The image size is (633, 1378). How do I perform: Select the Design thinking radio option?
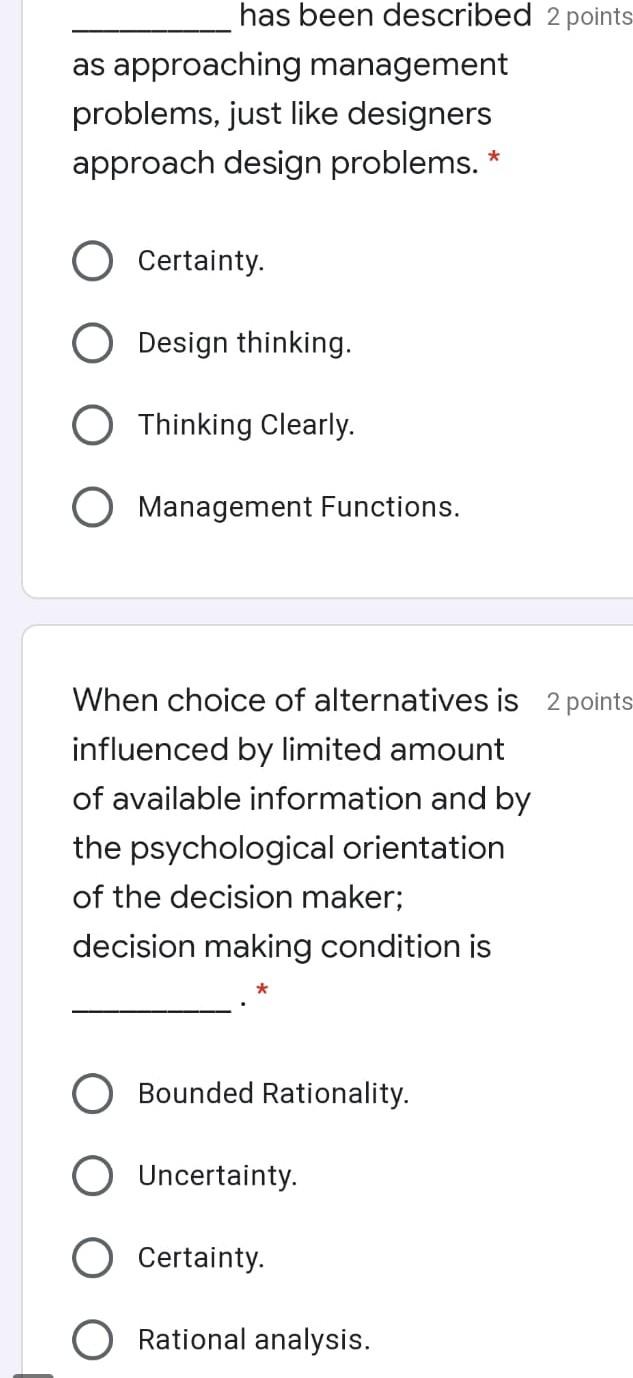(93, 343)
